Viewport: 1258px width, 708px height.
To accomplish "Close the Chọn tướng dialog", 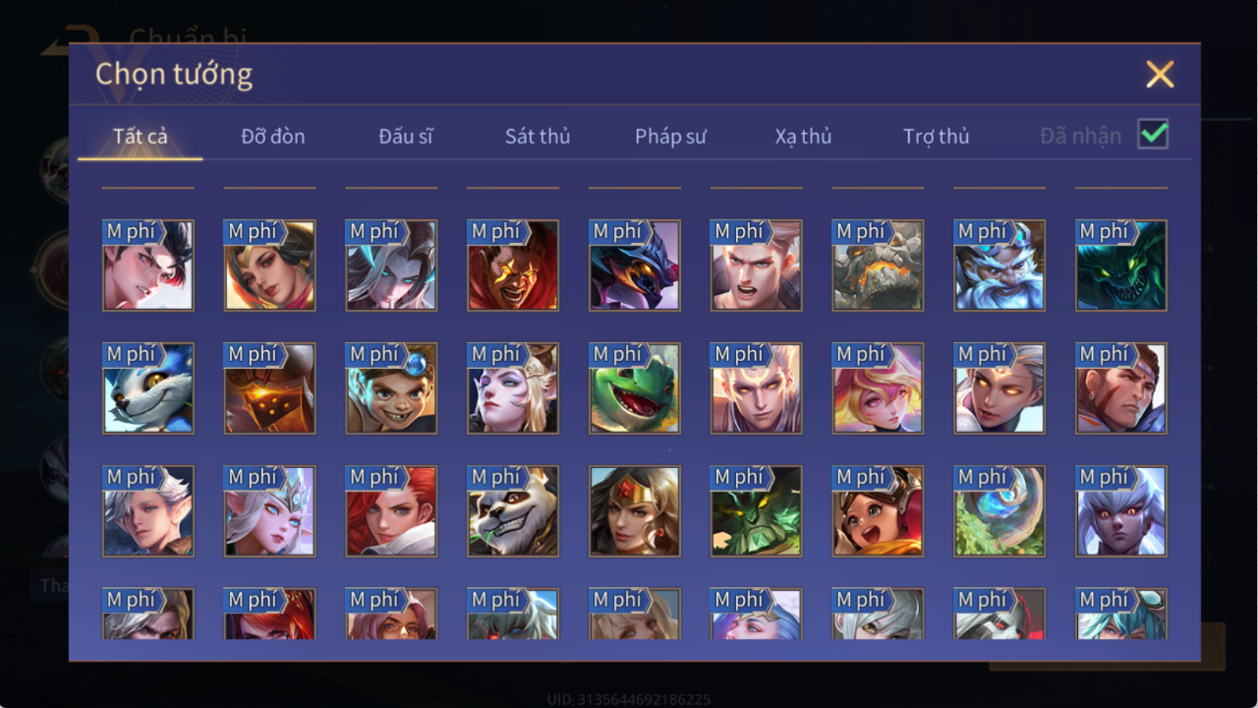I will click(x=1160, y=74).
